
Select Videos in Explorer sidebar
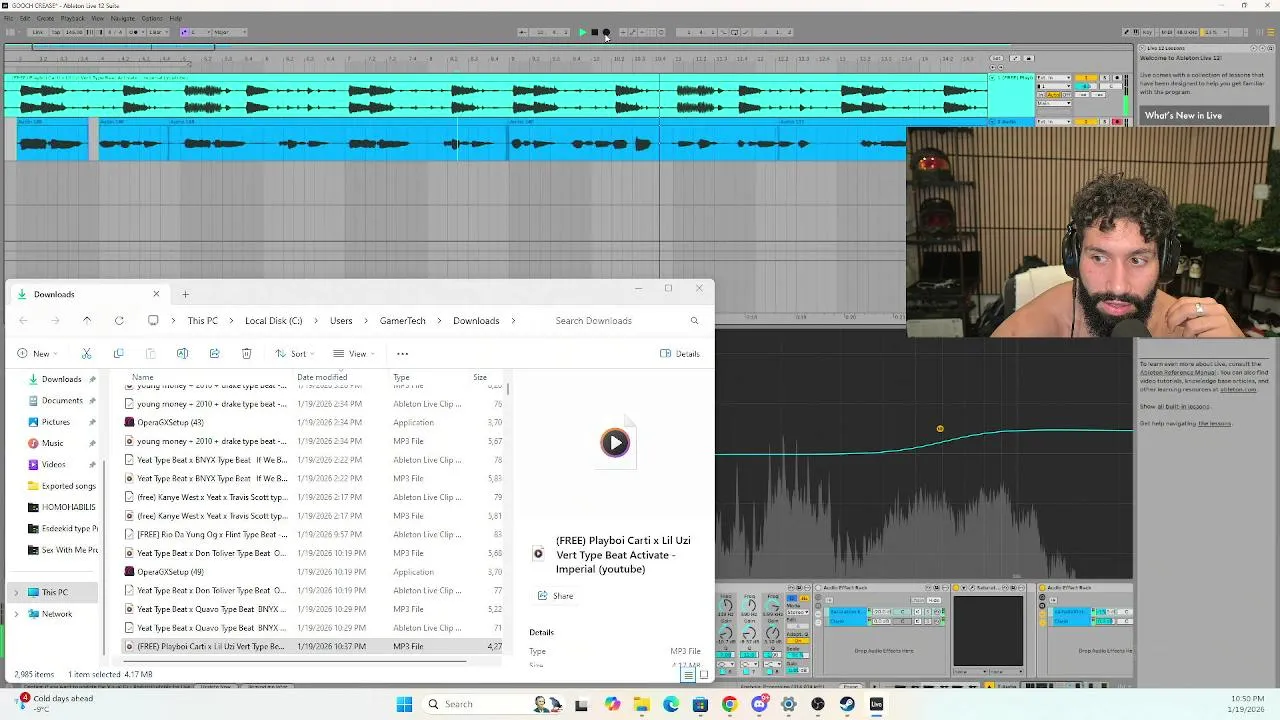click(x=53, y=465)
